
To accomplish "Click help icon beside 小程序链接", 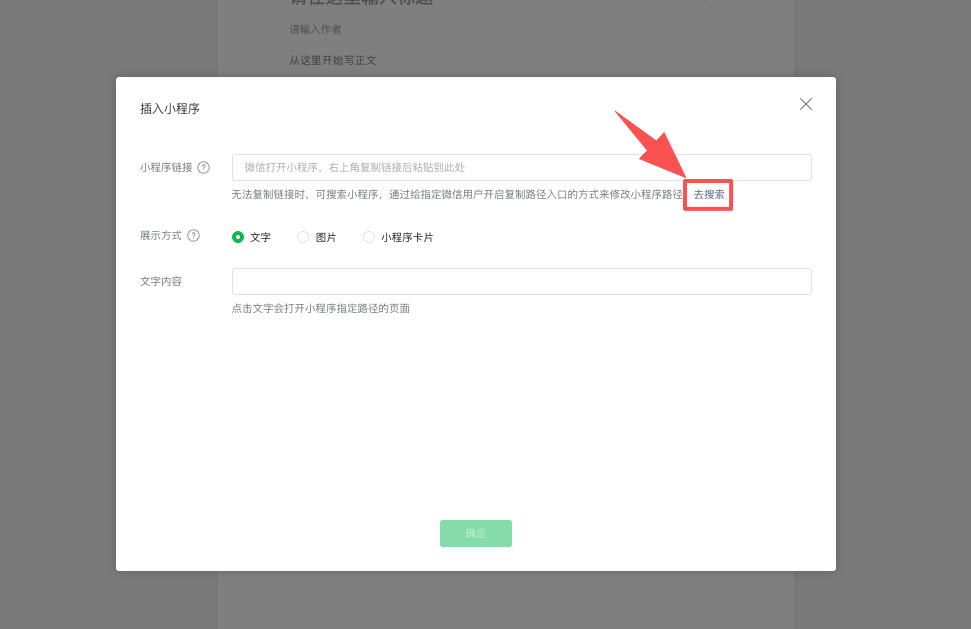I will (204, 168).
